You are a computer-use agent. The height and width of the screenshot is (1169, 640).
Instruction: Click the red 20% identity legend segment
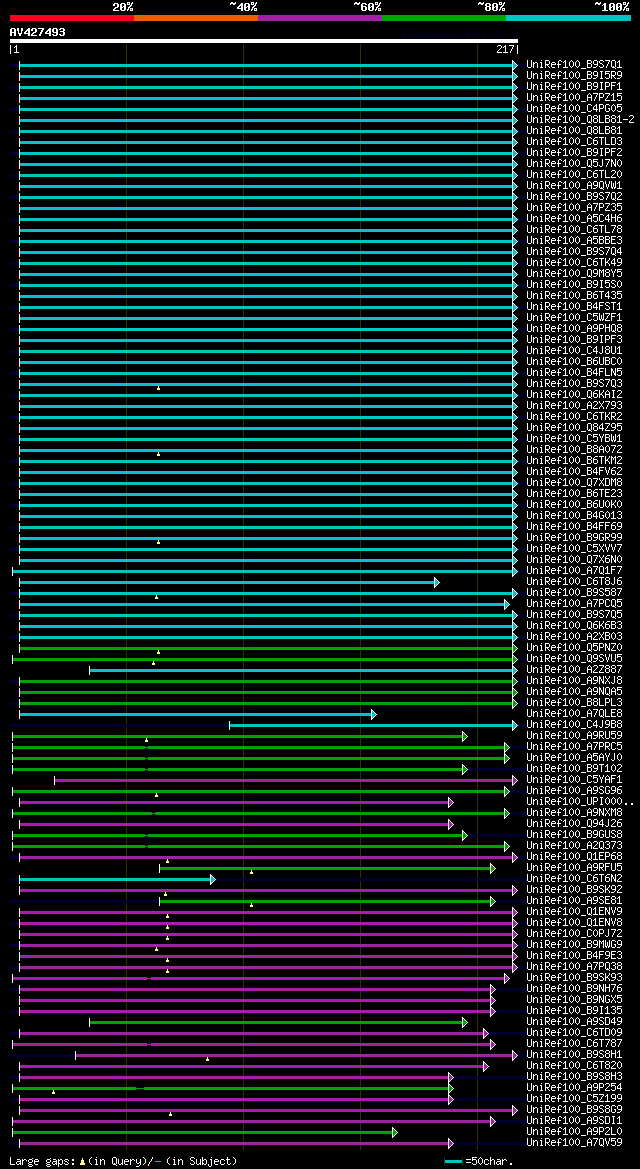pyautogui.click(x=72, y=18)
